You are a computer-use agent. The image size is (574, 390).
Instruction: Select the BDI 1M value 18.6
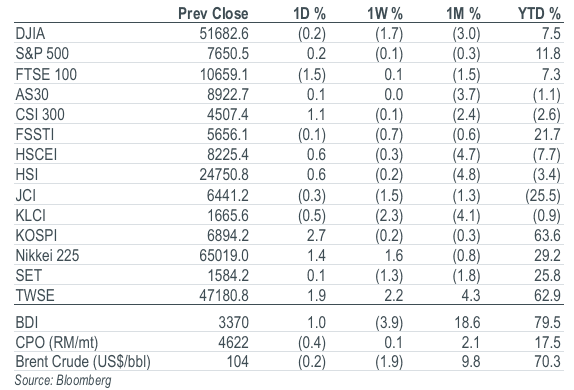point(467,322)
